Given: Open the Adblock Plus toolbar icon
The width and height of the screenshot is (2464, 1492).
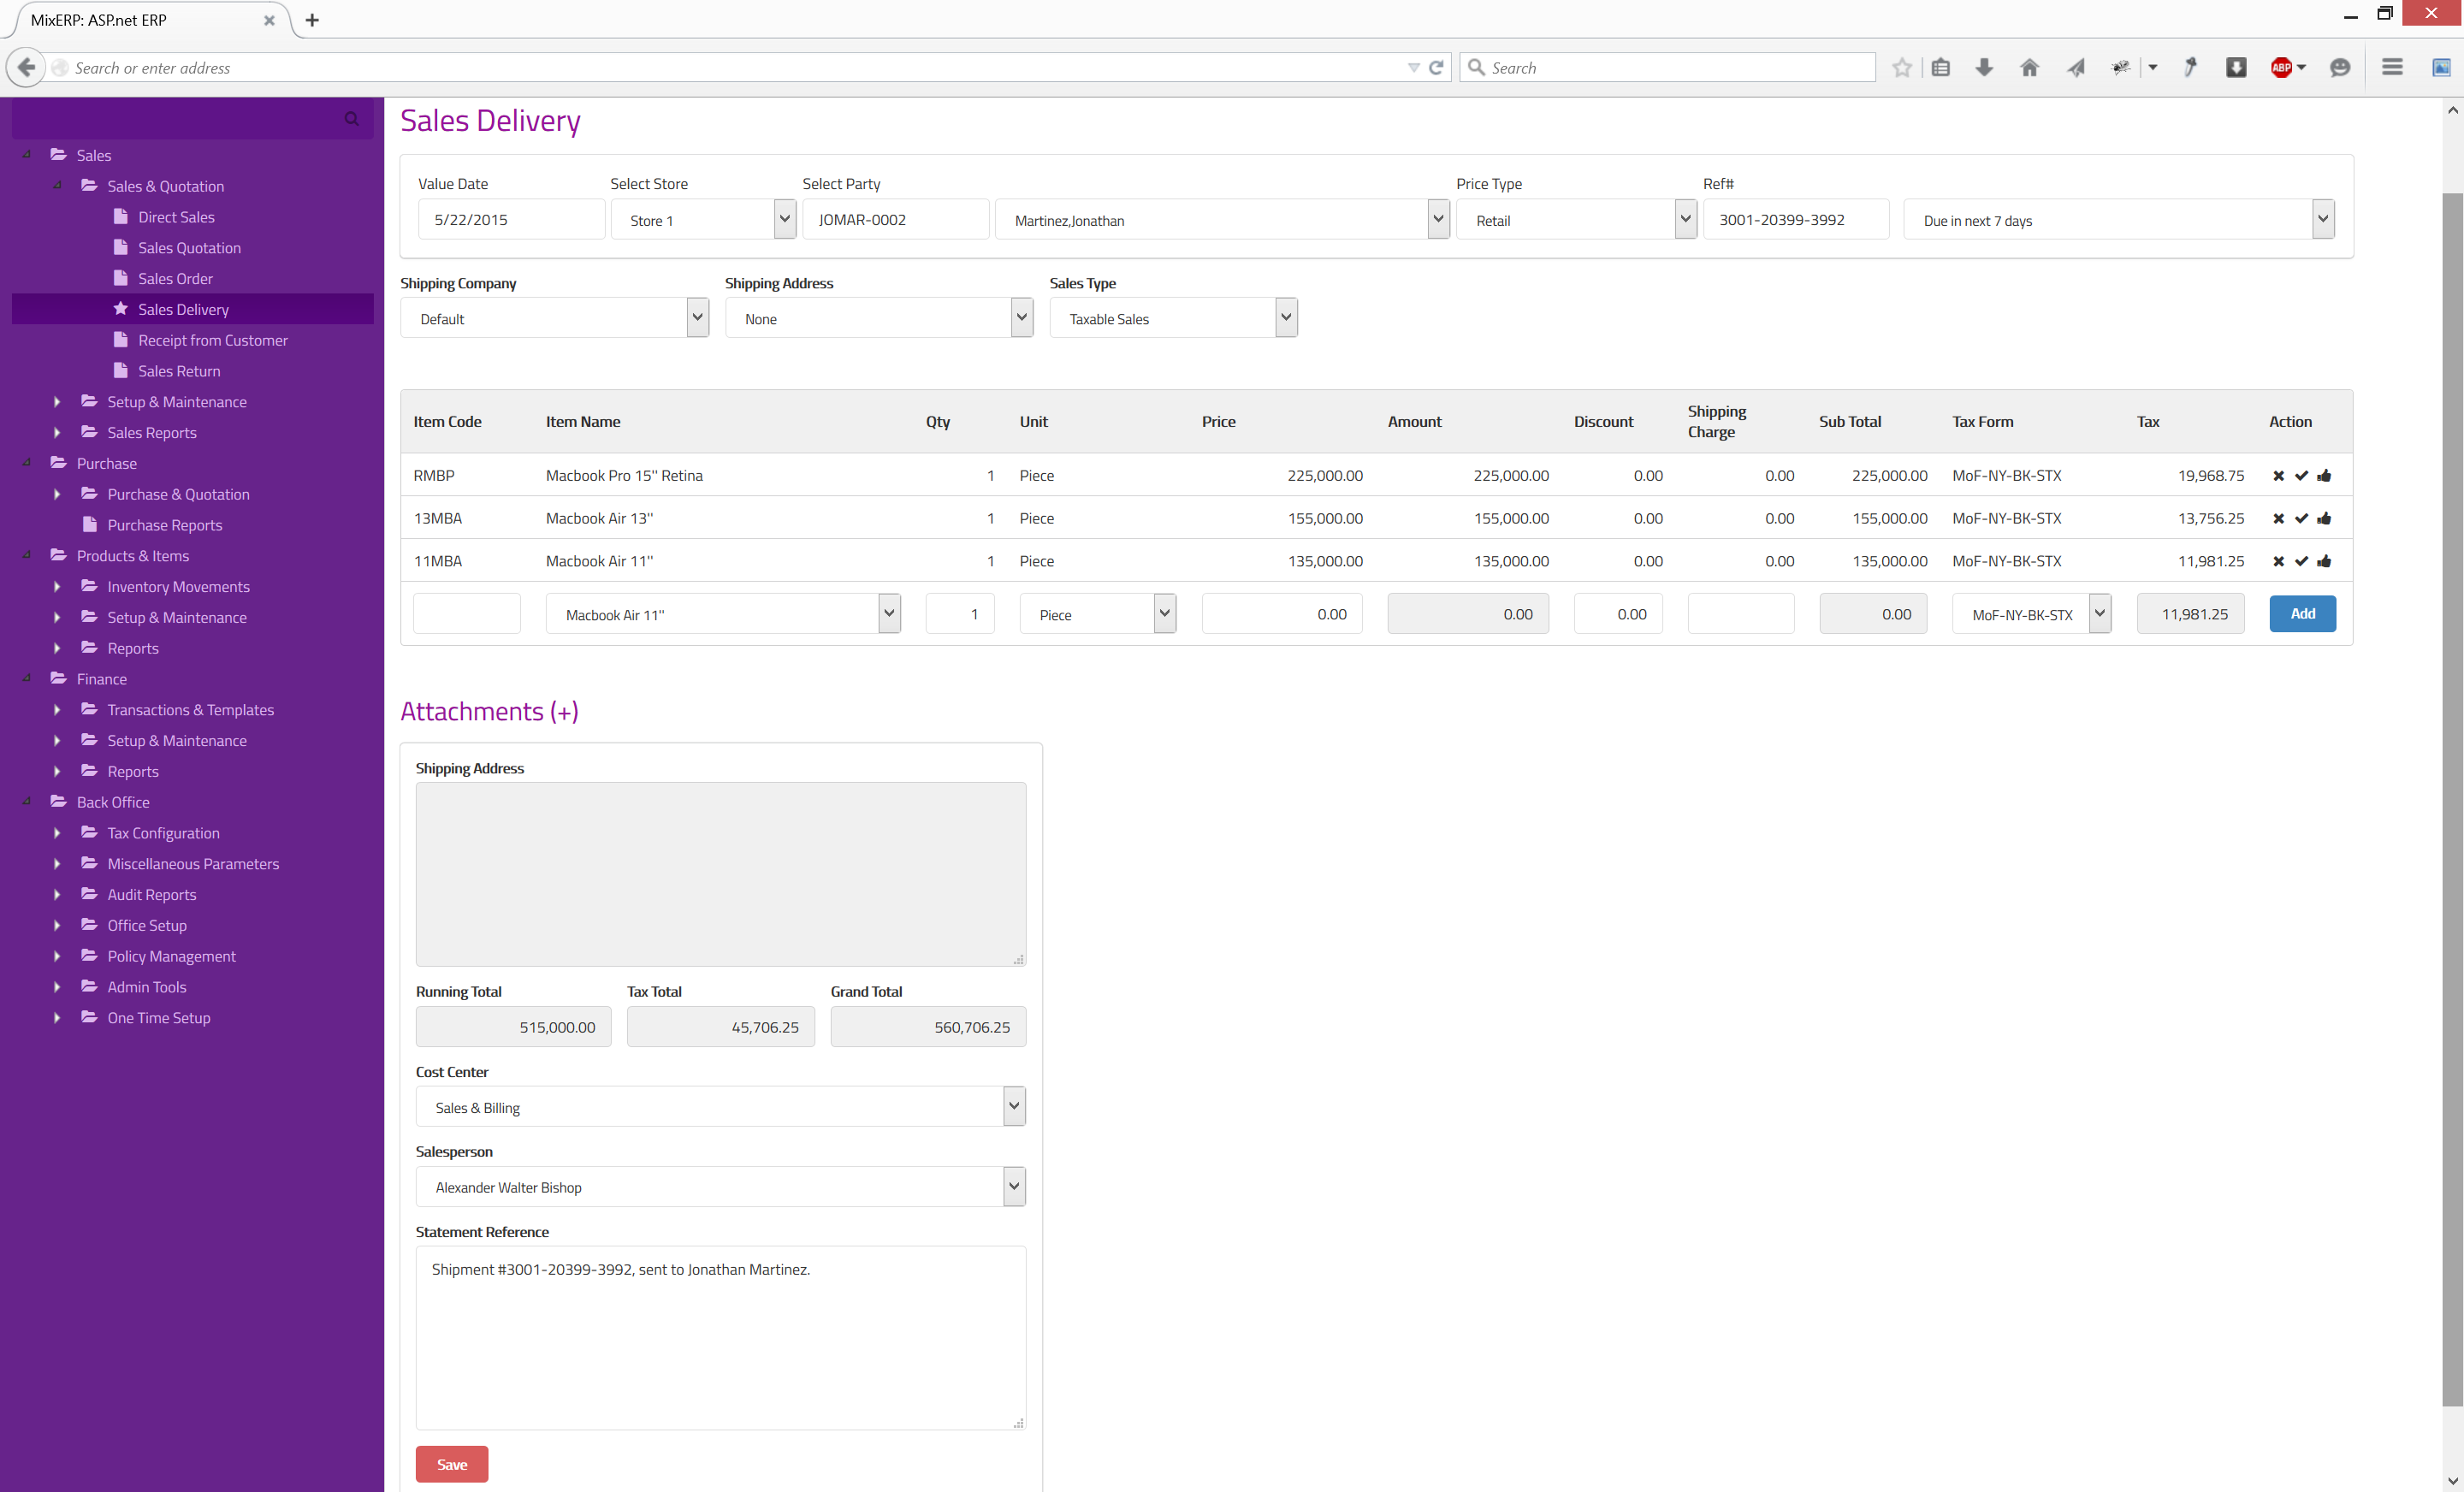Looking at the screenshot, I should pyautogui.click(x=2281, y=68).
